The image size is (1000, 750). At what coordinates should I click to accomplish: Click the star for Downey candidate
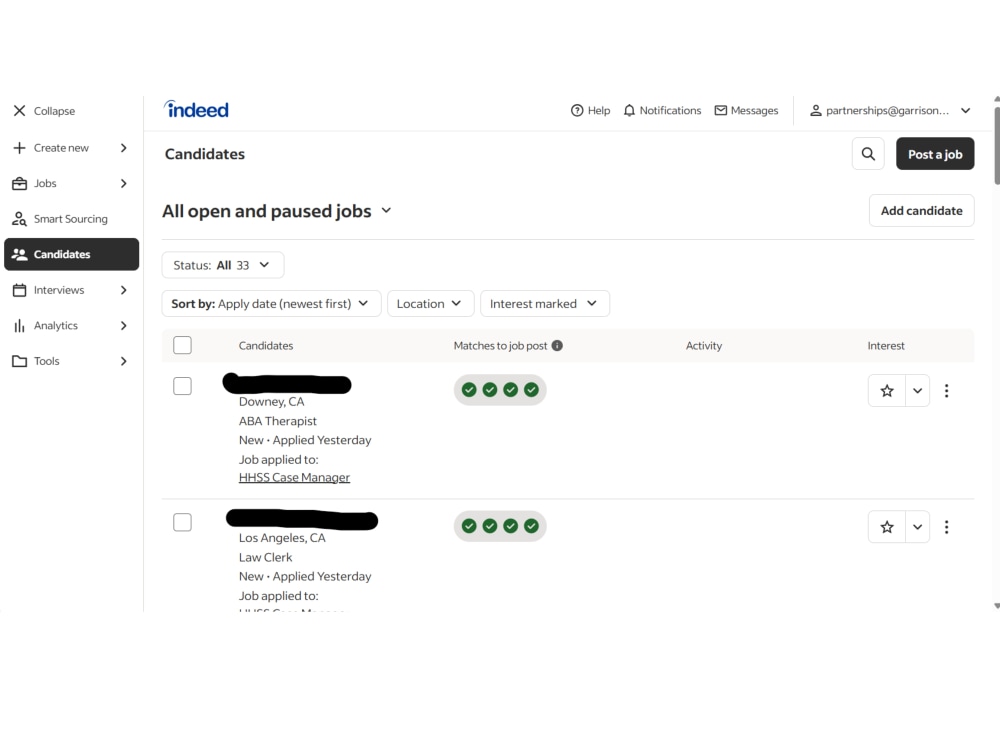click(886, 390)
